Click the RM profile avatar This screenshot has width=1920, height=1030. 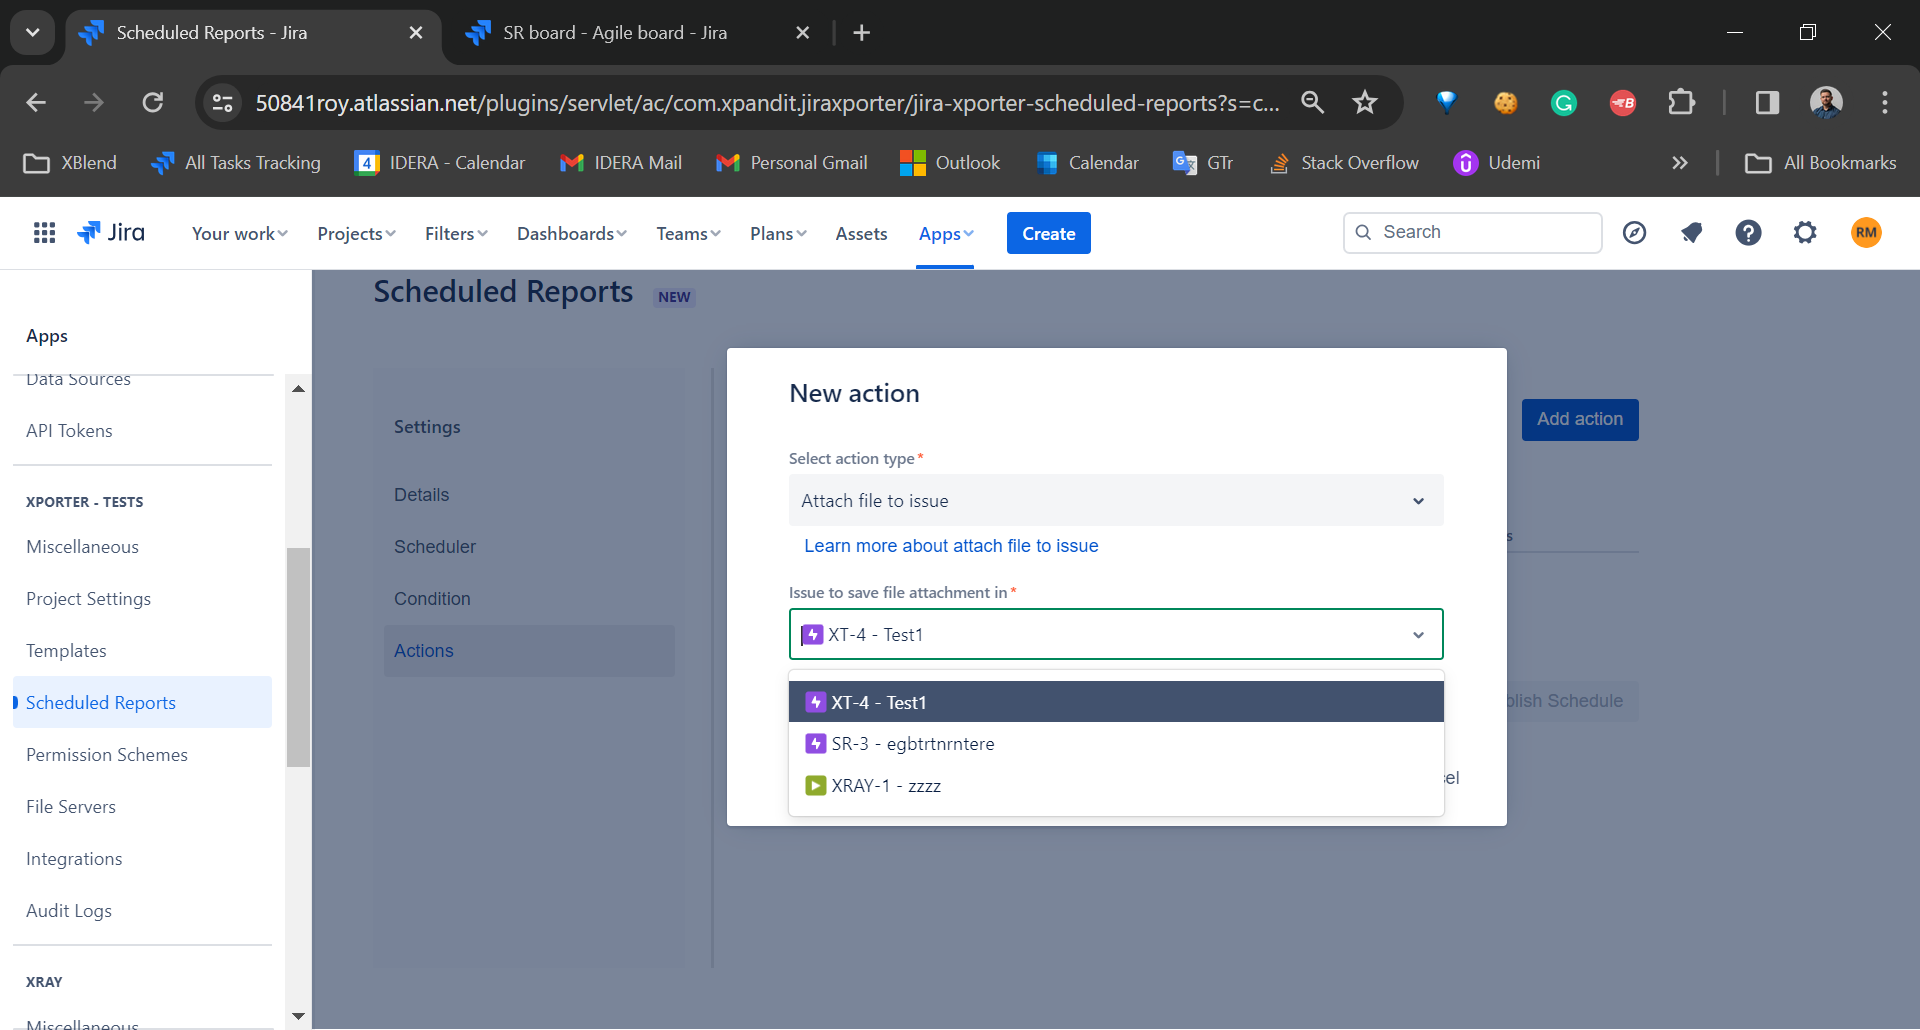click(1867, 233)
